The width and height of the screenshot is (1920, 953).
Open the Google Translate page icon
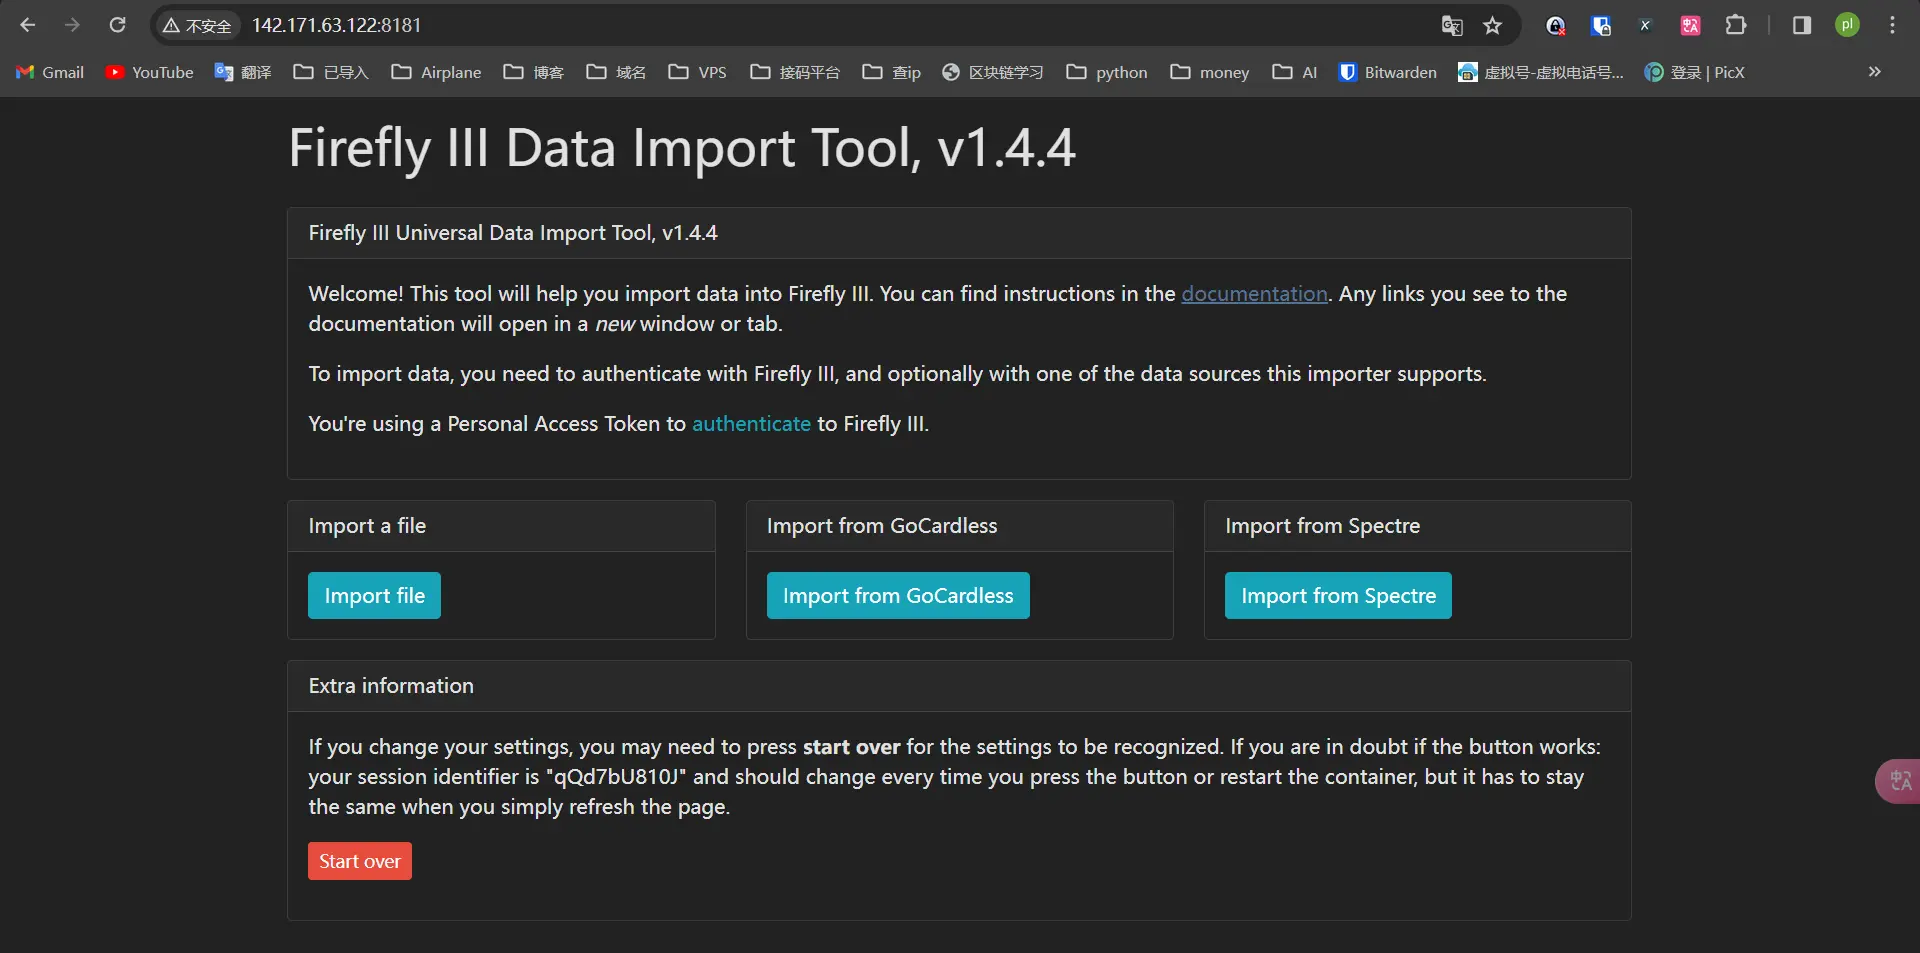pos(1452,25)
